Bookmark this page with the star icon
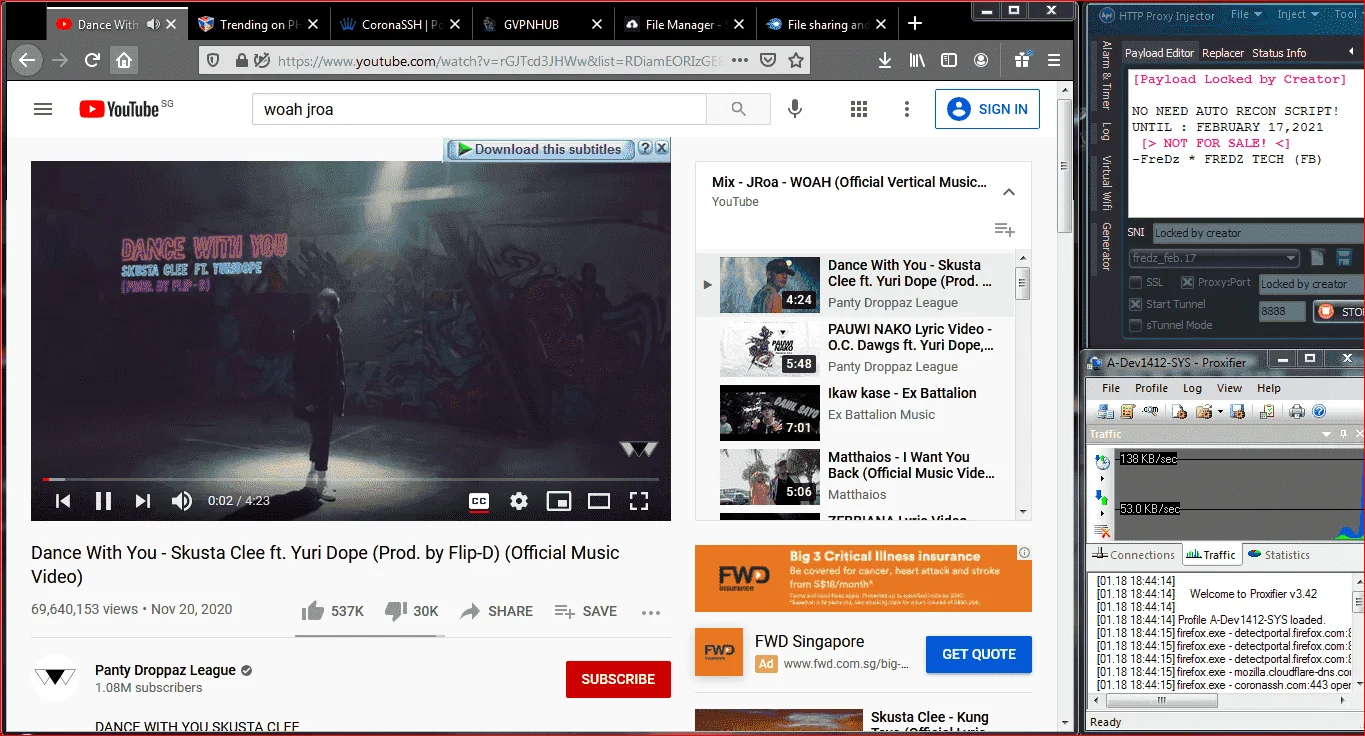 point(796,60)
